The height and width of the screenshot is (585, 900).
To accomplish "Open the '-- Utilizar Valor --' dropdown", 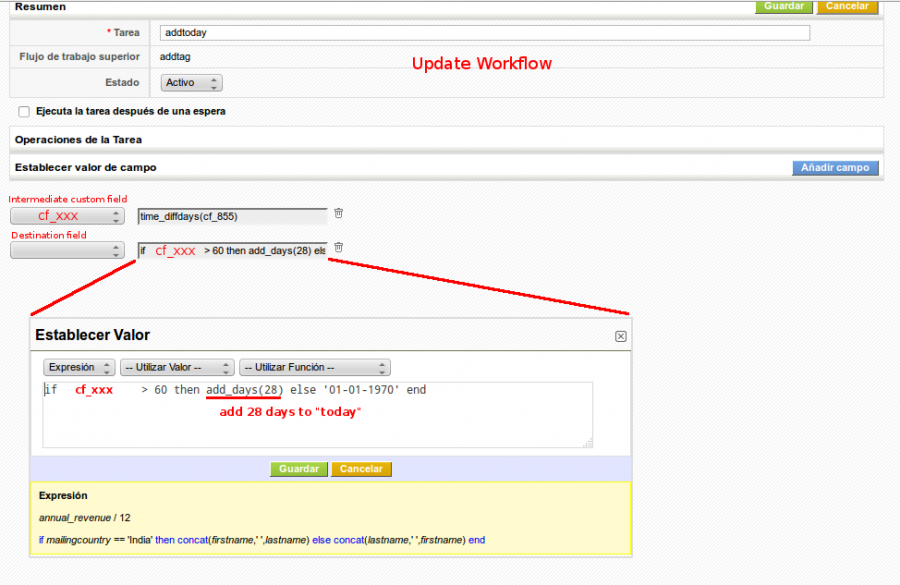I will click(x=177, y=368).
